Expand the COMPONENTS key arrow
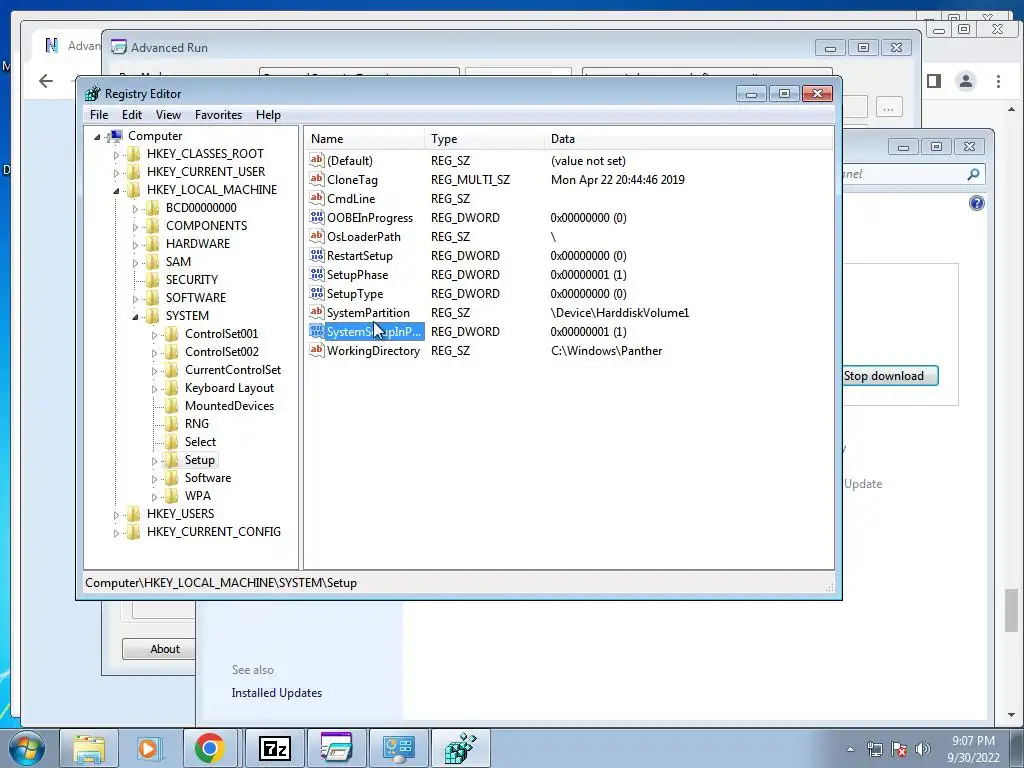 tap(135, 227)
